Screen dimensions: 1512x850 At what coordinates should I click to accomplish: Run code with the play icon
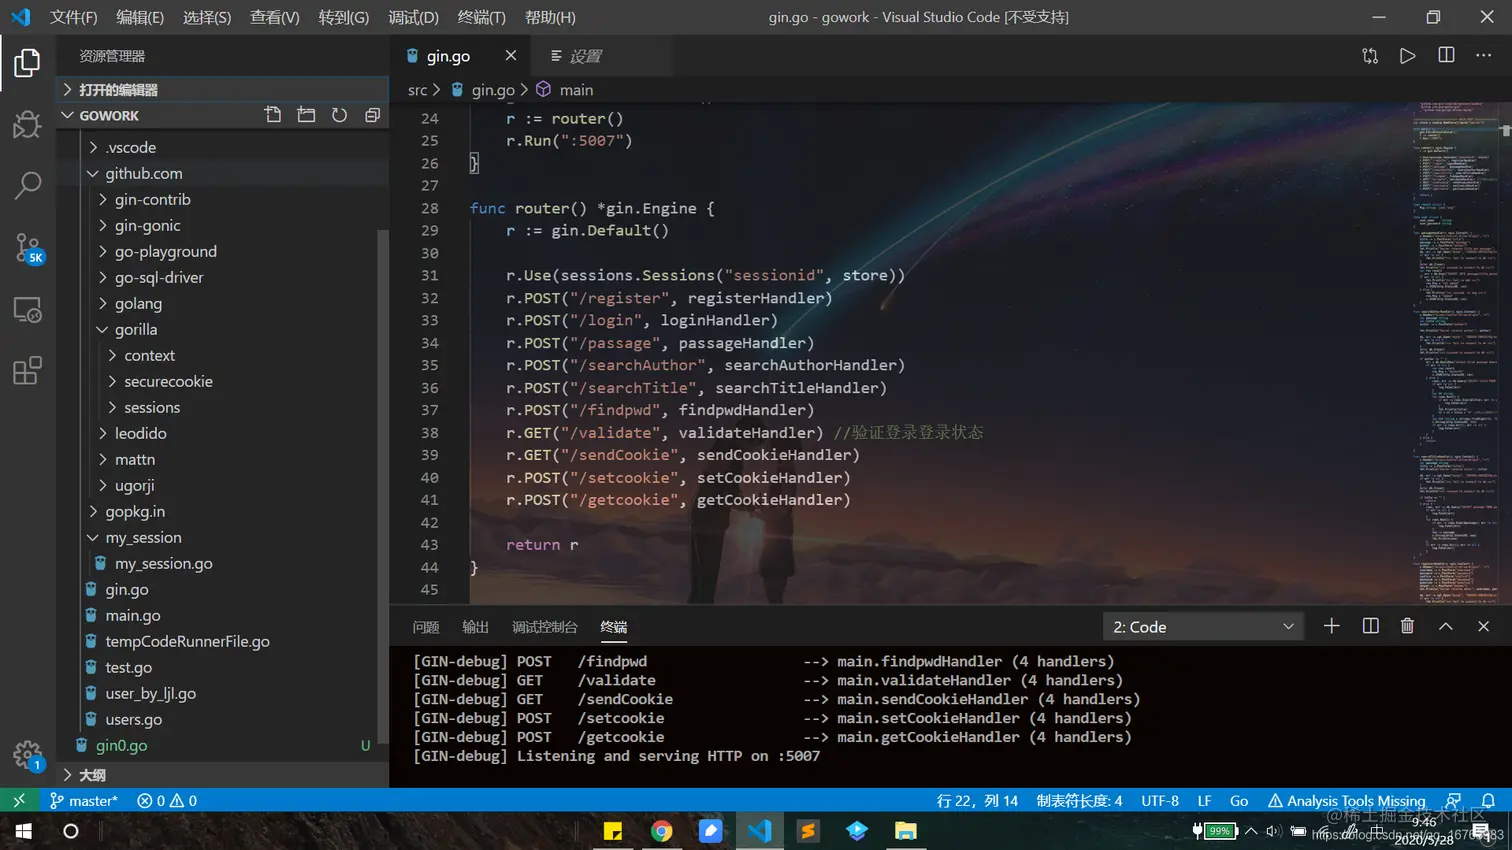click(1407, 56)
